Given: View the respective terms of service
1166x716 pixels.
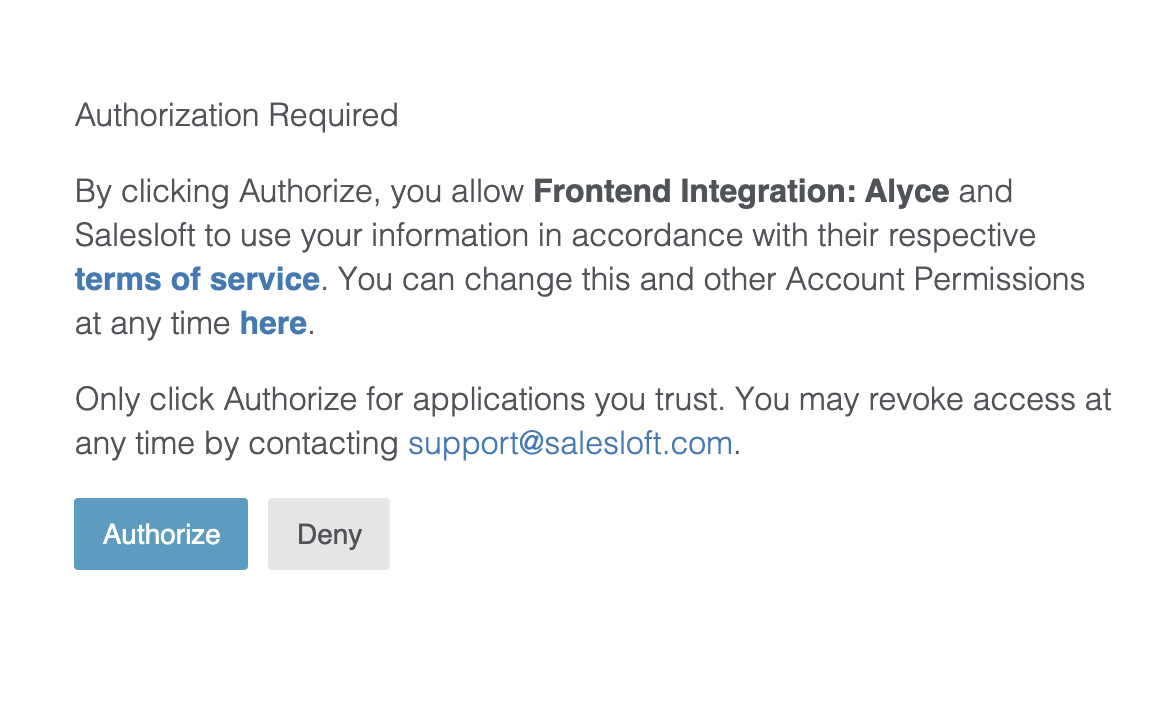Looking at the screenshot, I should coord(197,280).
